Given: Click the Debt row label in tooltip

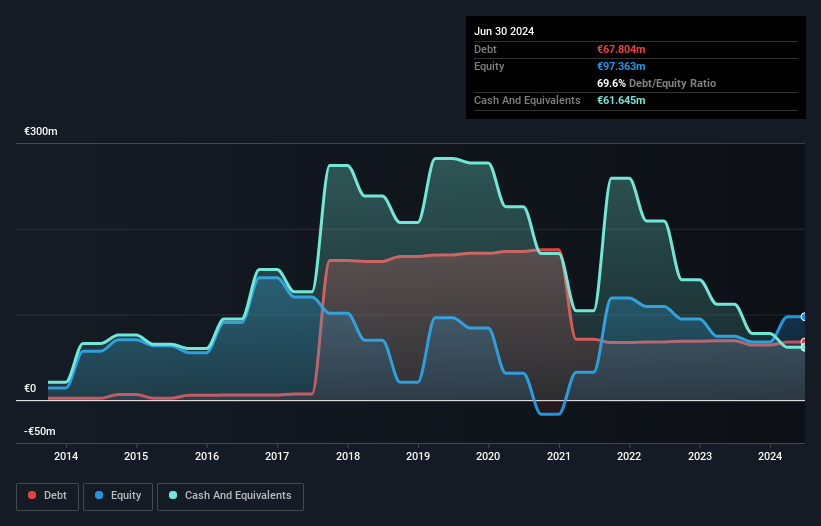Looking at the screenshot, I should point(485,49).
